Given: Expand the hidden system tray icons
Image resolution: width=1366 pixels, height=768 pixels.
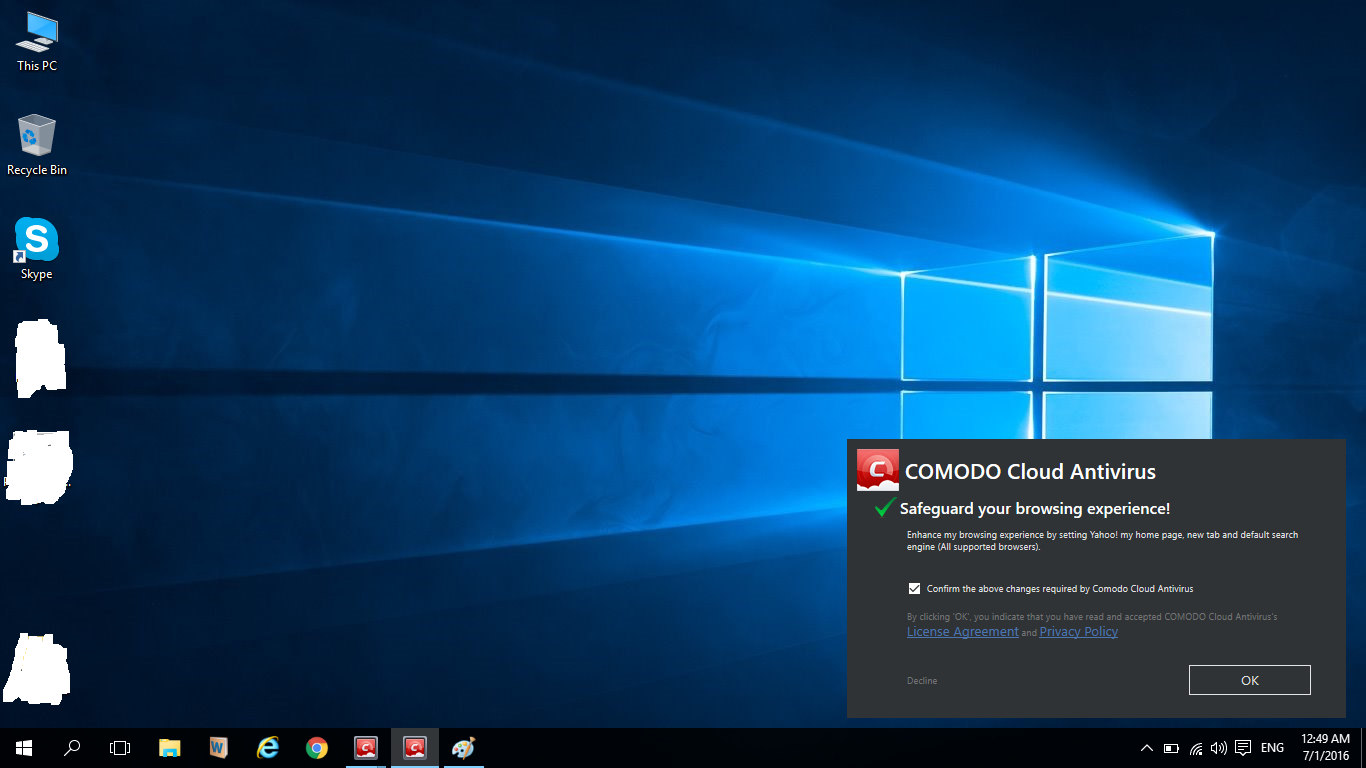Looking at the screenshot, I should (1146, 748).
